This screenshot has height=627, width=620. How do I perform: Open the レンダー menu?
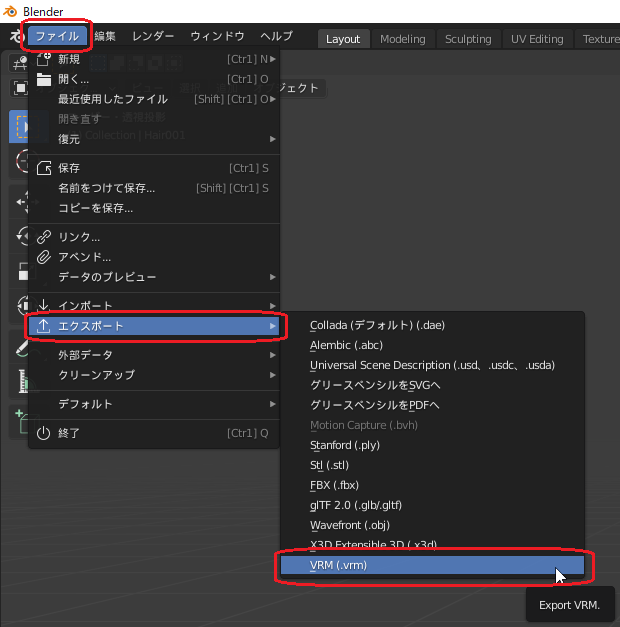pyautogui.click(x=153, y=36)
